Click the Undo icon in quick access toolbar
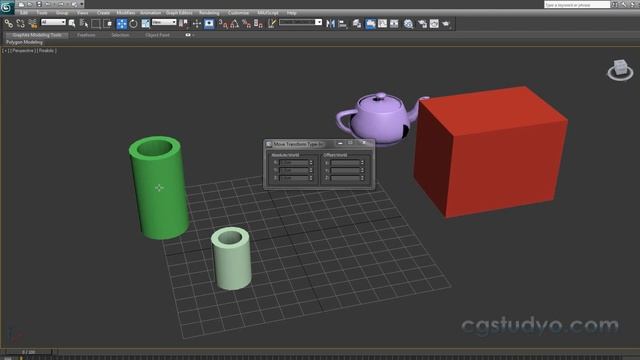Image resolution: width=640 pixels, height=360 pixels. (x=48, y=4)
